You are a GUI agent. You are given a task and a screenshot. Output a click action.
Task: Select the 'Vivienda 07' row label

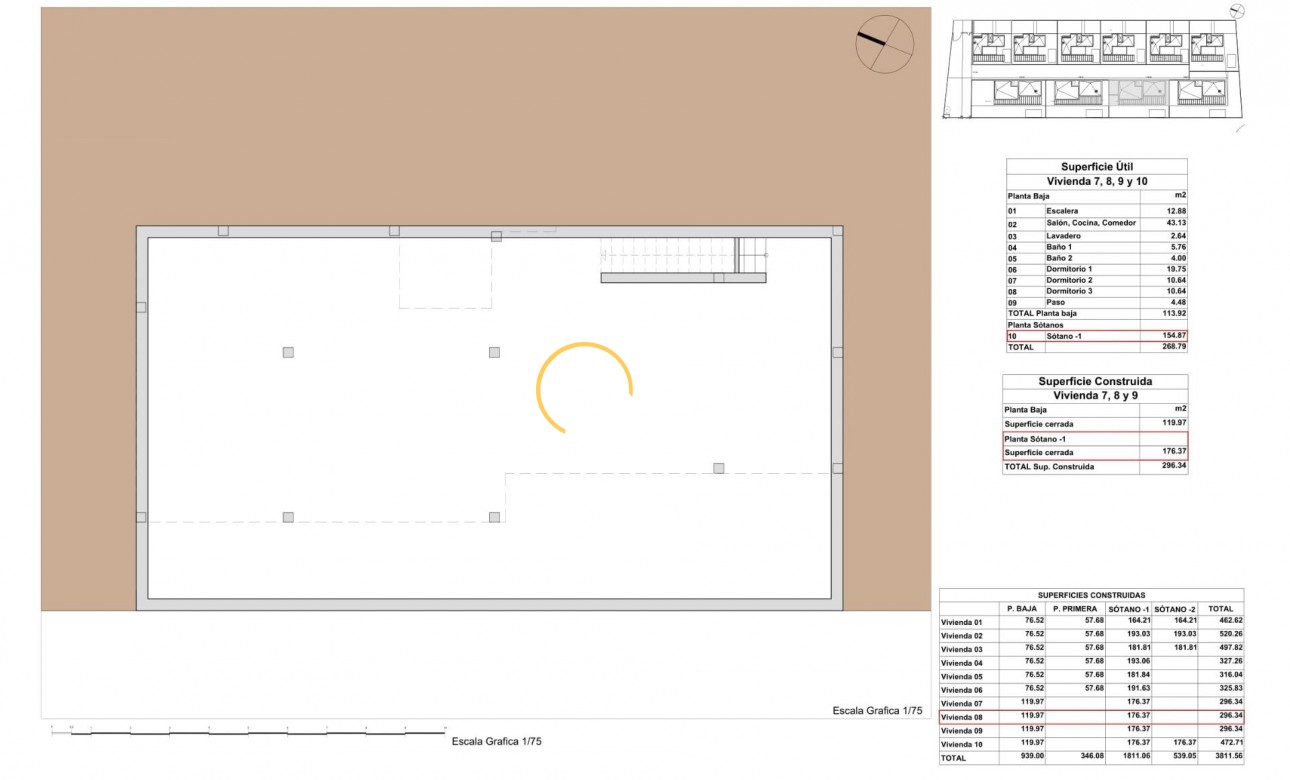click(x=962, y=704)
